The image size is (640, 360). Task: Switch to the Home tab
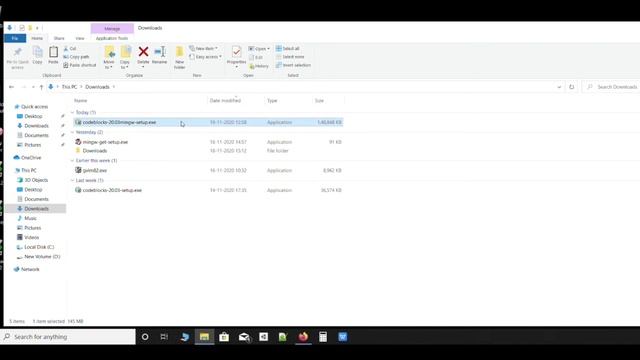pos(37,38)
